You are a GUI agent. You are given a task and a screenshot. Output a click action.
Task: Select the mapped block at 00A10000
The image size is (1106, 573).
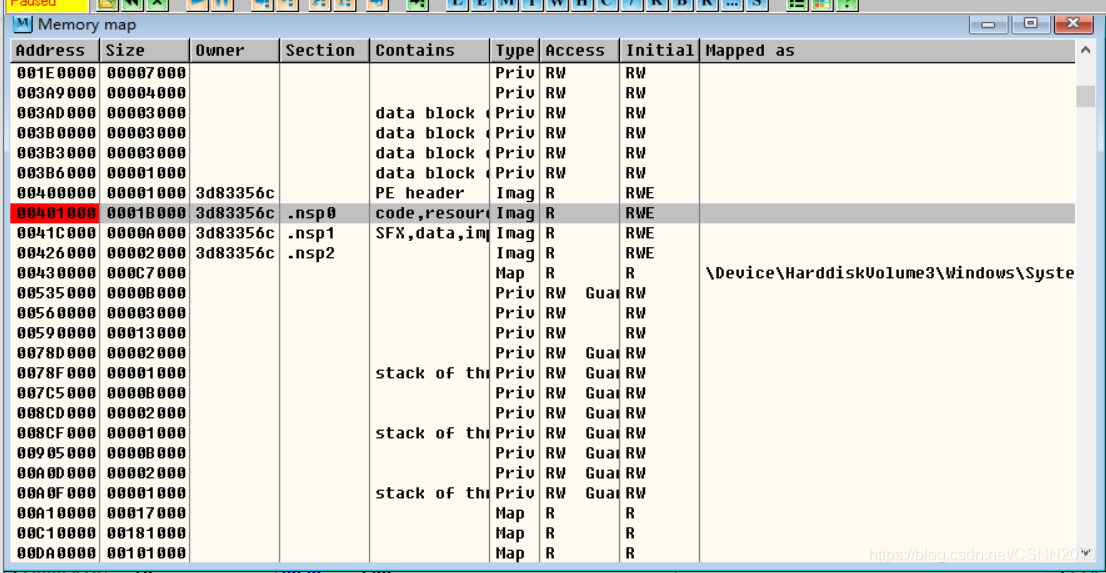point(543,512)
